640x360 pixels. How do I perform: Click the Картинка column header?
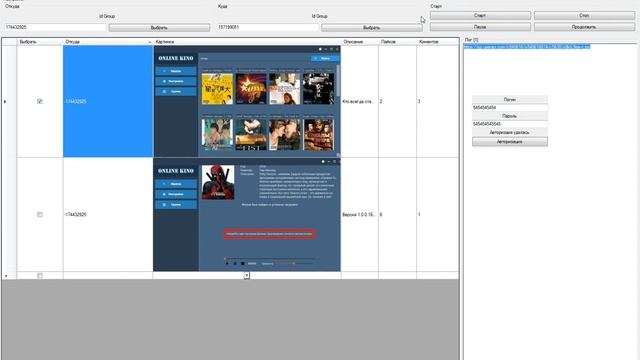[x=247, y=42]
